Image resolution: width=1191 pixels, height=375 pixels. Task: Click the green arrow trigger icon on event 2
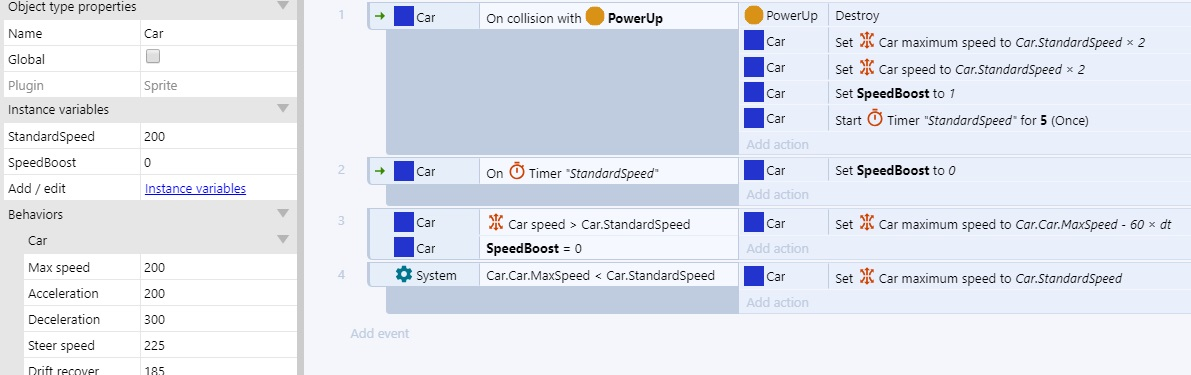[381, 172]
